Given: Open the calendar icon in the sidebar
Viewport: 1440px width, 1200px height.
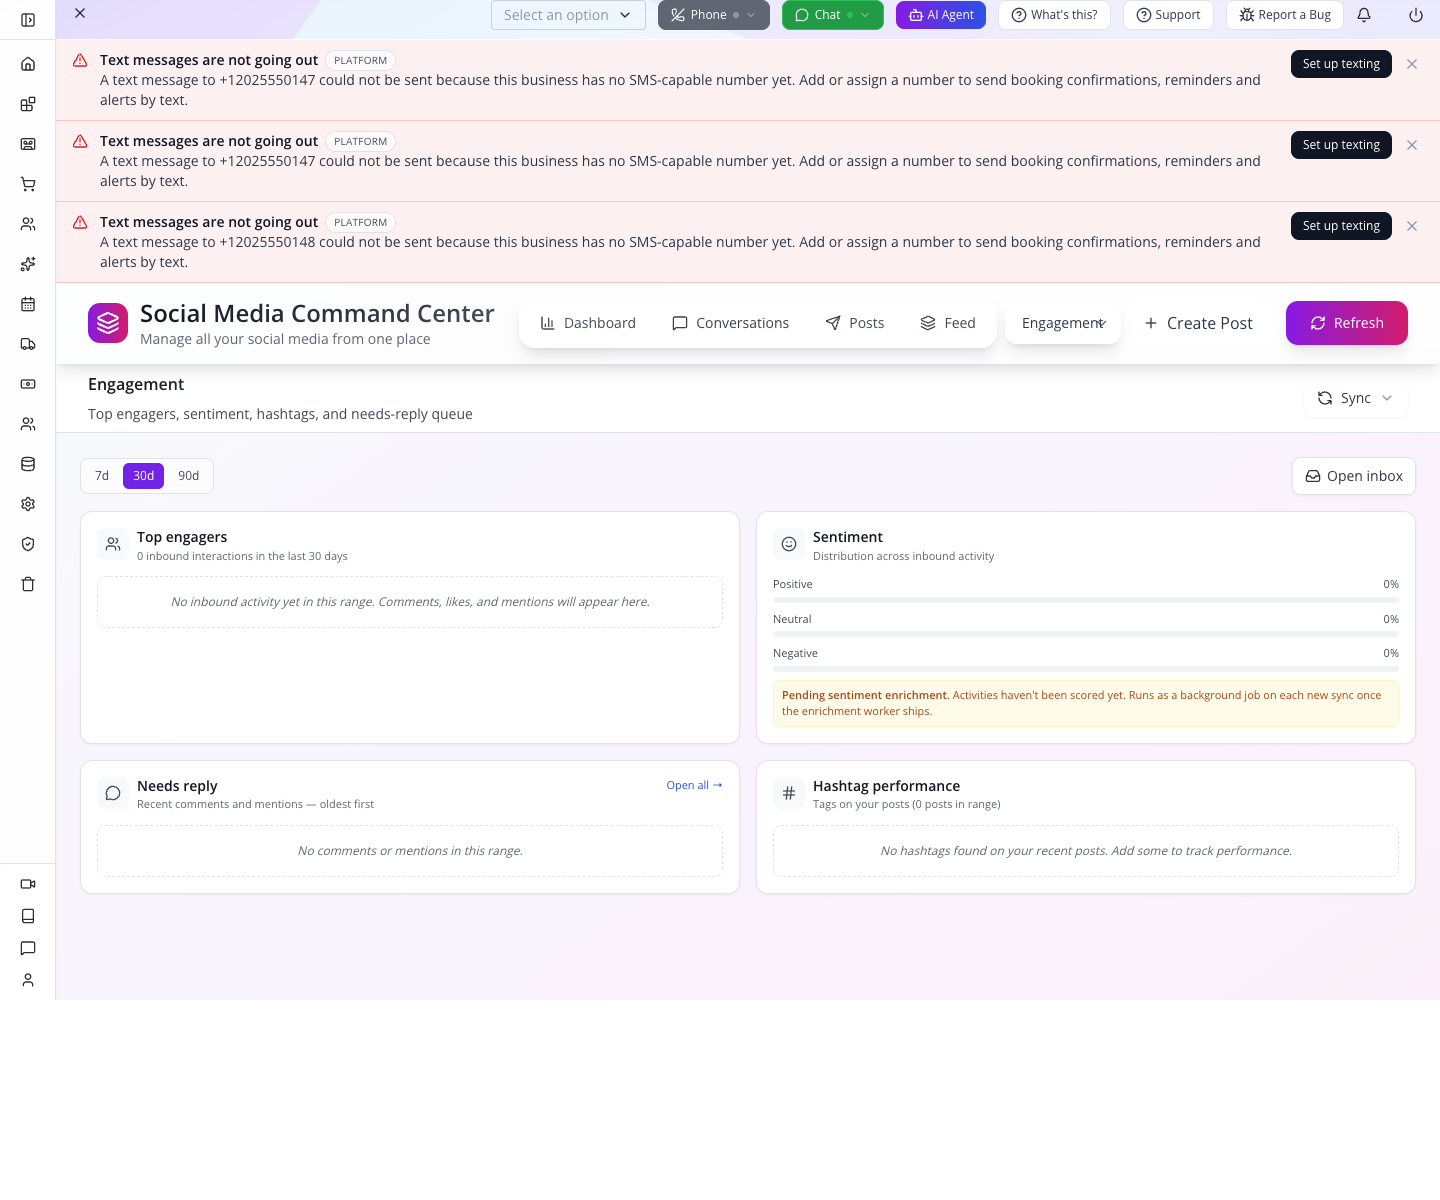Looking at the screenshot, I should (28, 304).
